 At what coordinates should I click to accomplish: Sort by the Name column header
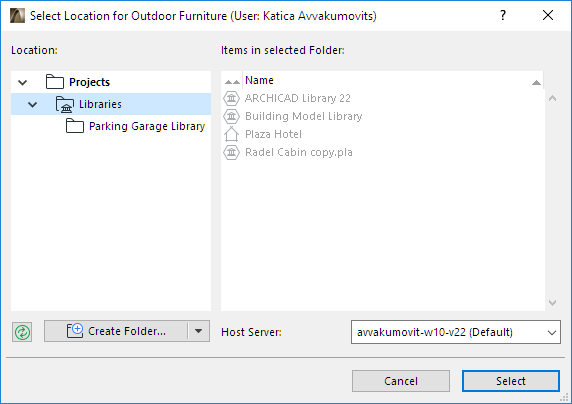pos(393,80)
